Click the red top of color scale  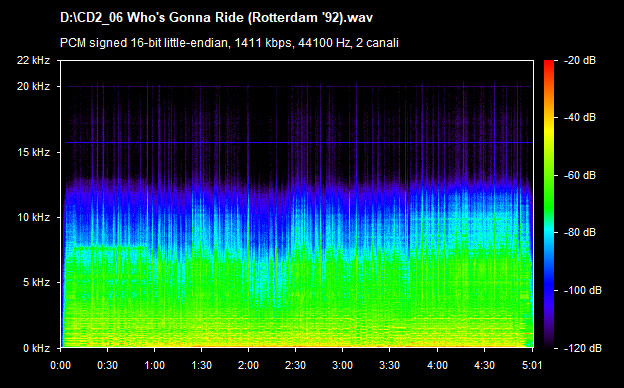[x=549, y=64]
